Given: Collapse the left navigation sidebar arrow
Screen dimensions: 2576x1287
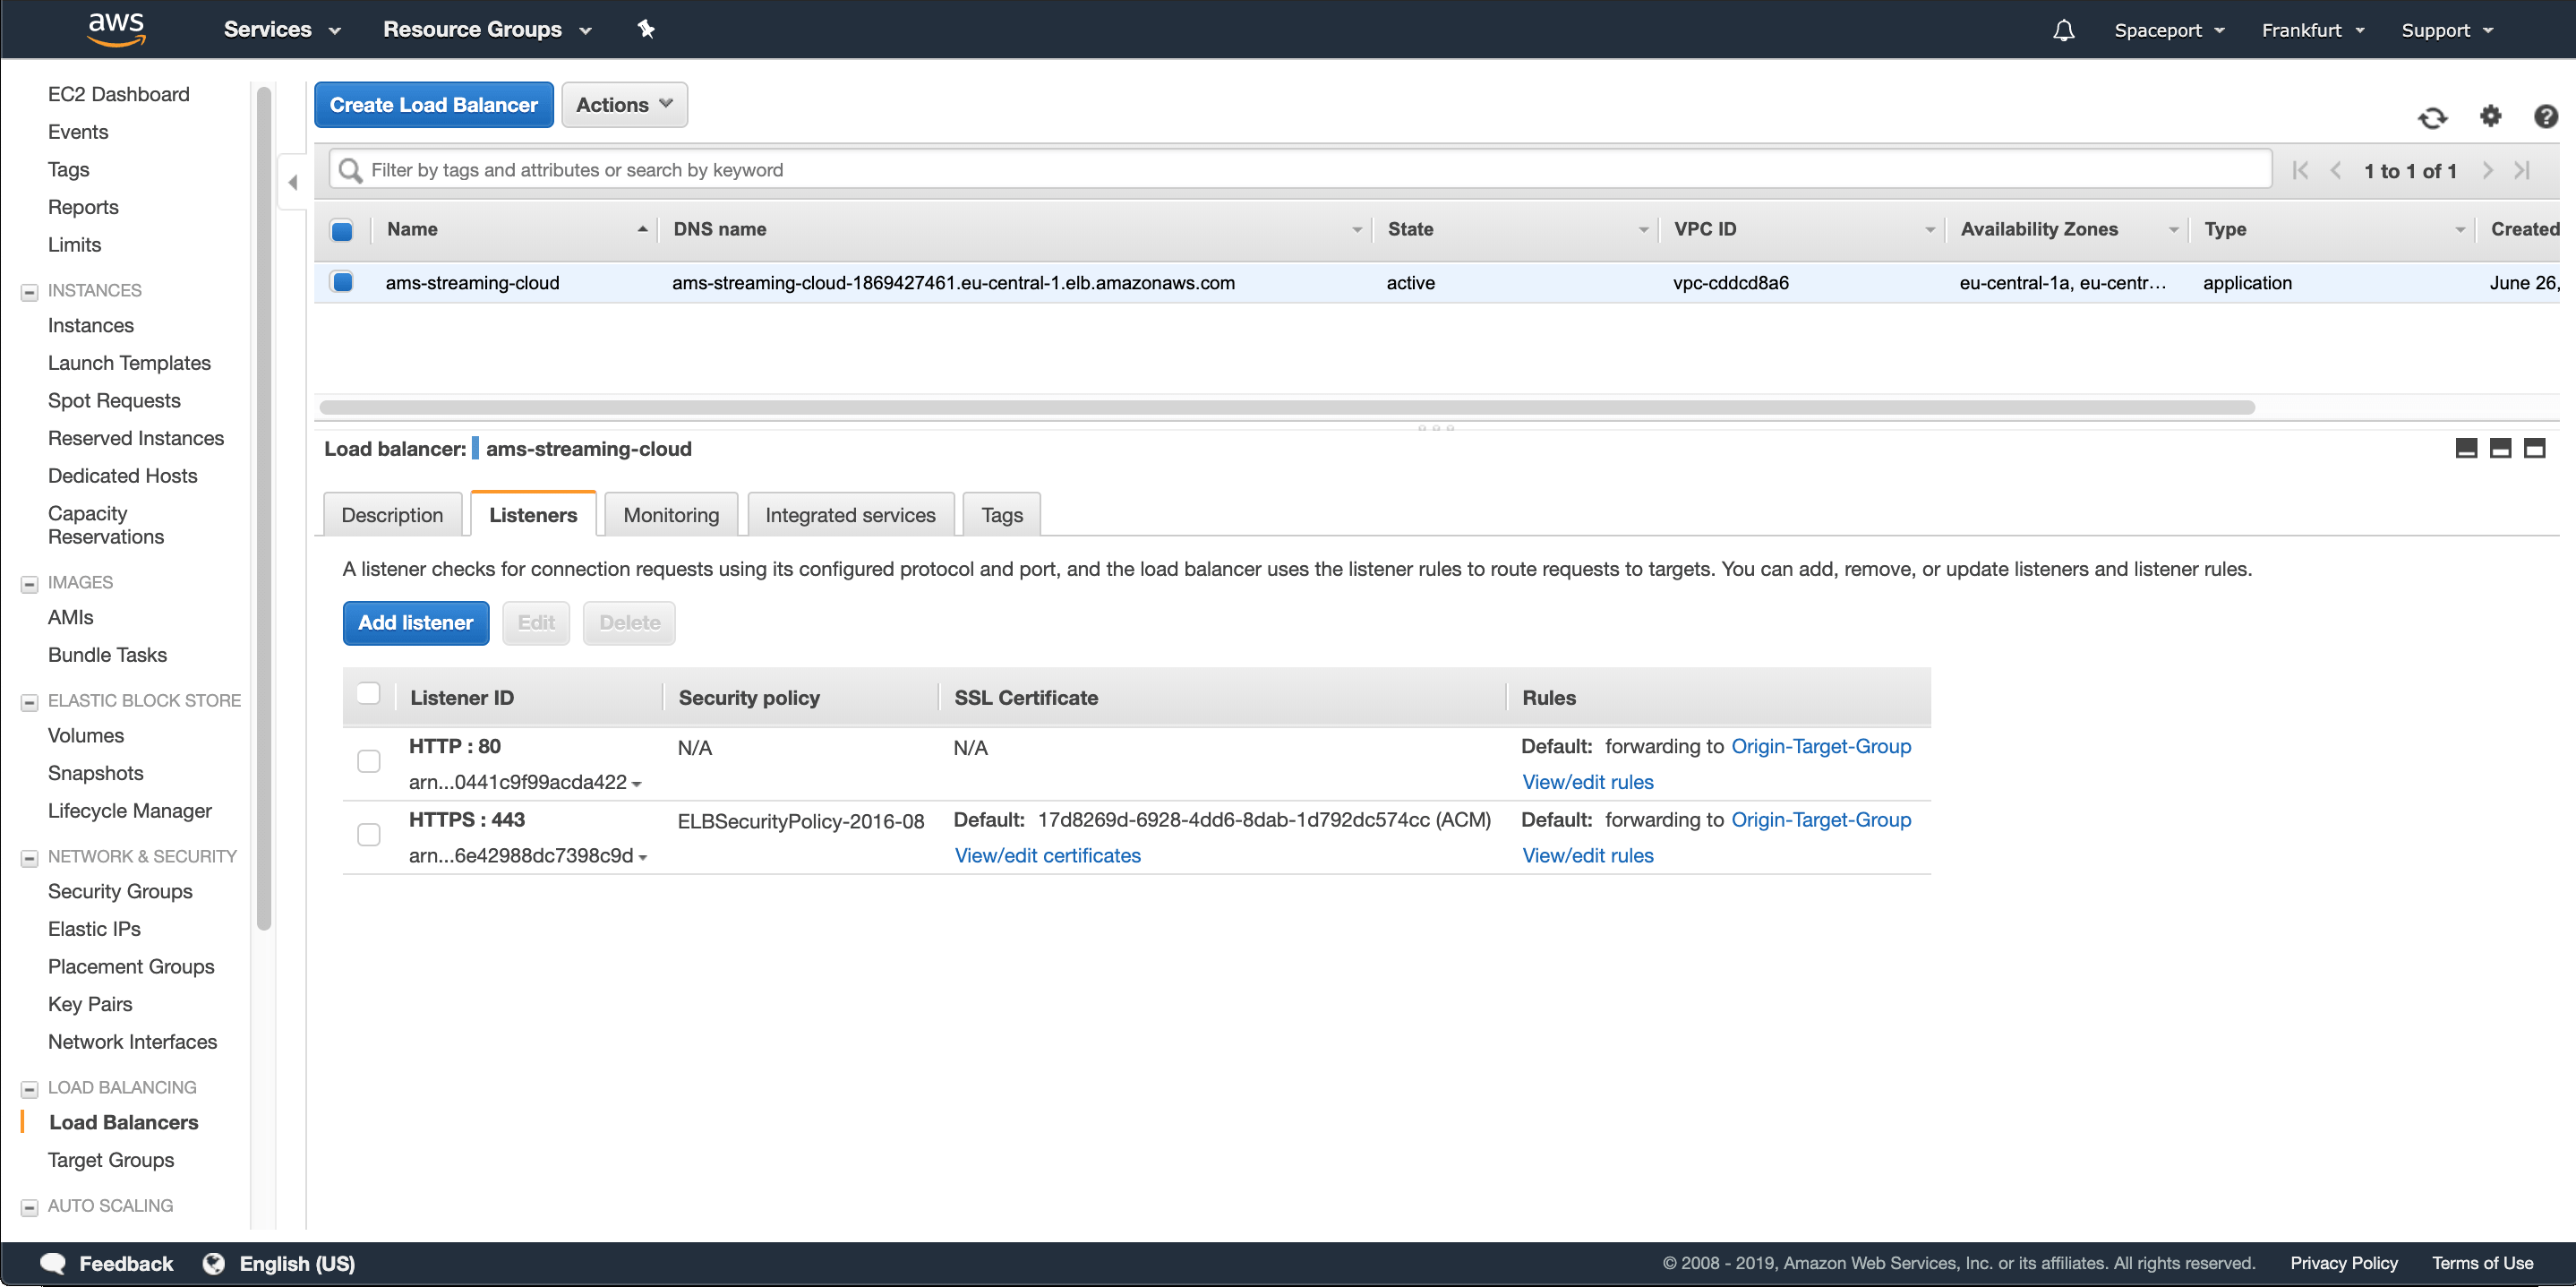Looking at the screenshot, I should tap(292, 182).
